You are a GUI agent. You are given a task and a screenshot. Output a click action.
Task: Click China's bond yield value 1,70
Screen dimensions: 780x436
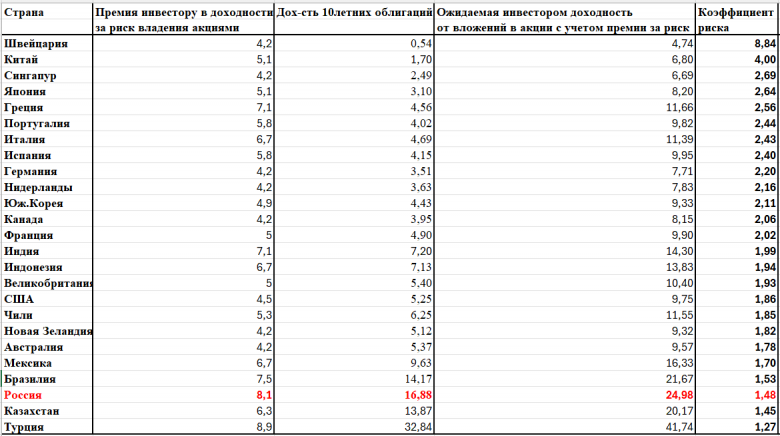[x=421, y=60]
